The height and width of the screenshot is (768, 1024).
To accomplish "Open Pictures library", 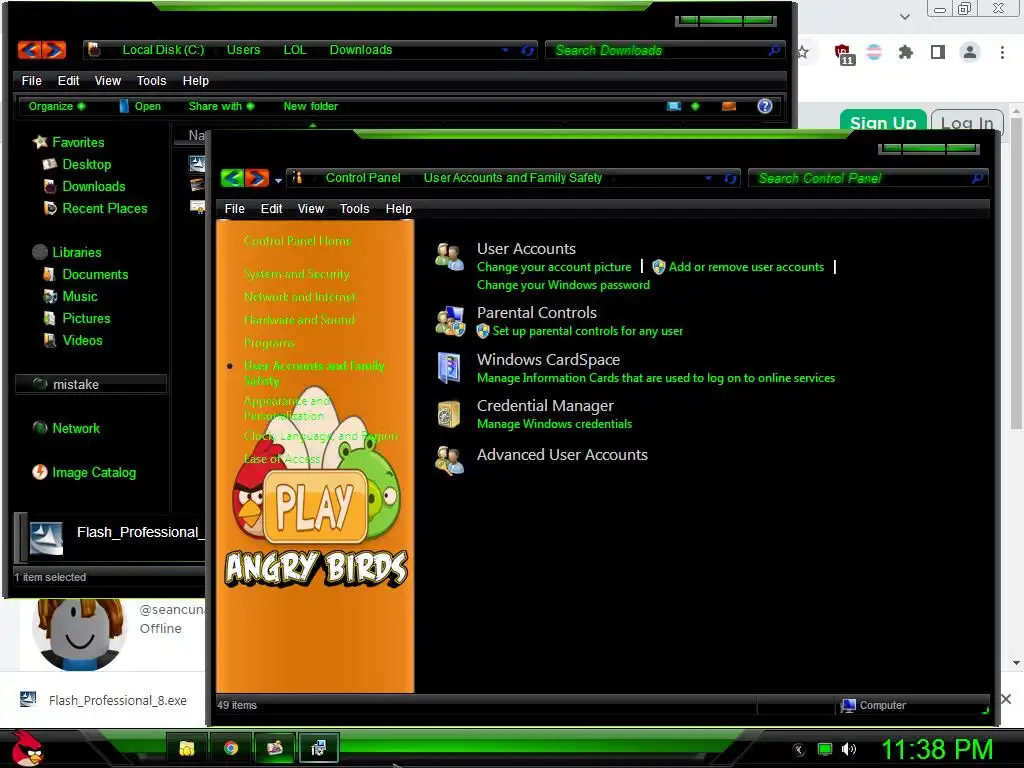I will coord(86,318).
